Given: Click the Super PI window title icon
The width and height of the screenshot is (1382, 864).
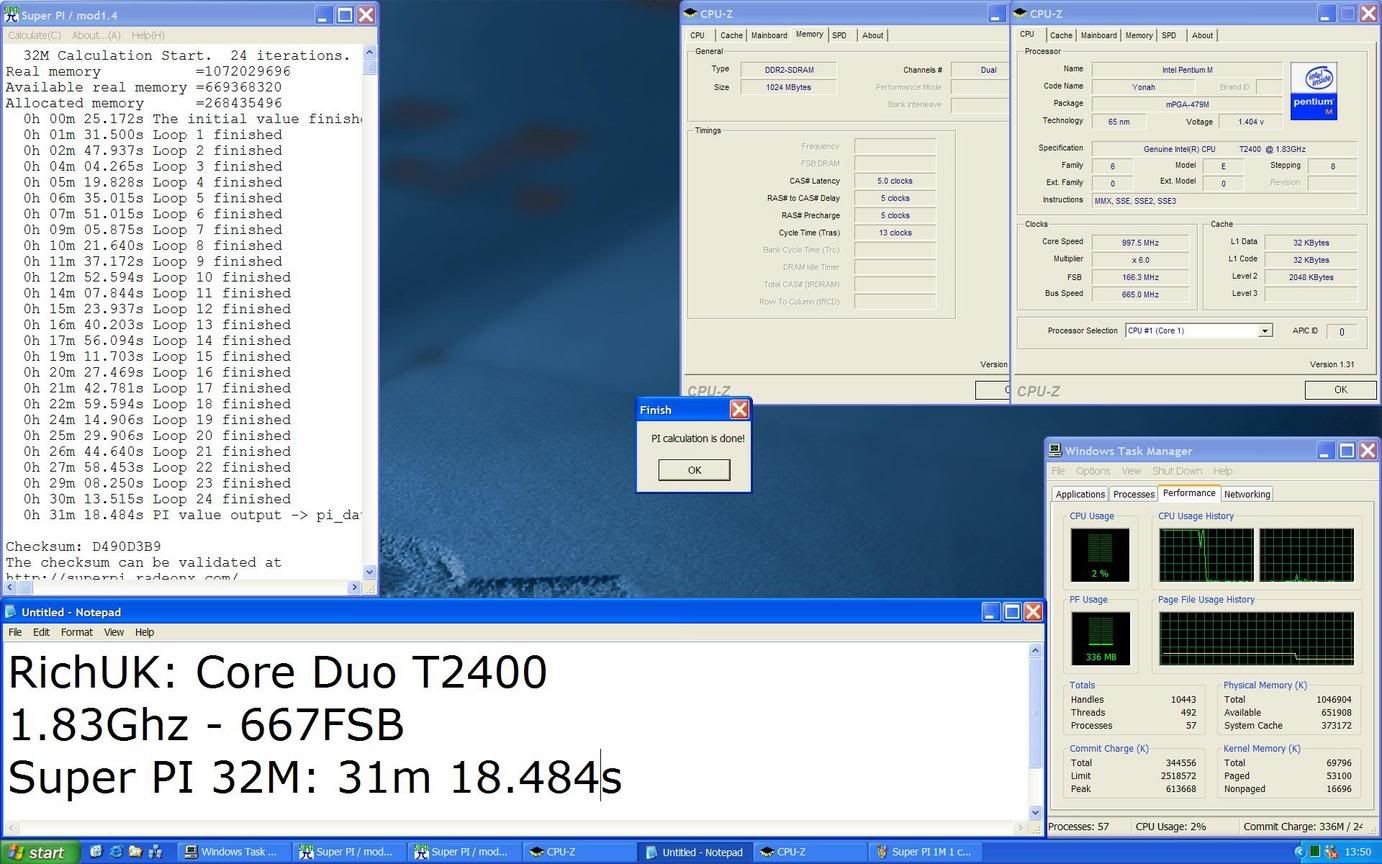Looking at the screenshot, I should coord(12,15).
